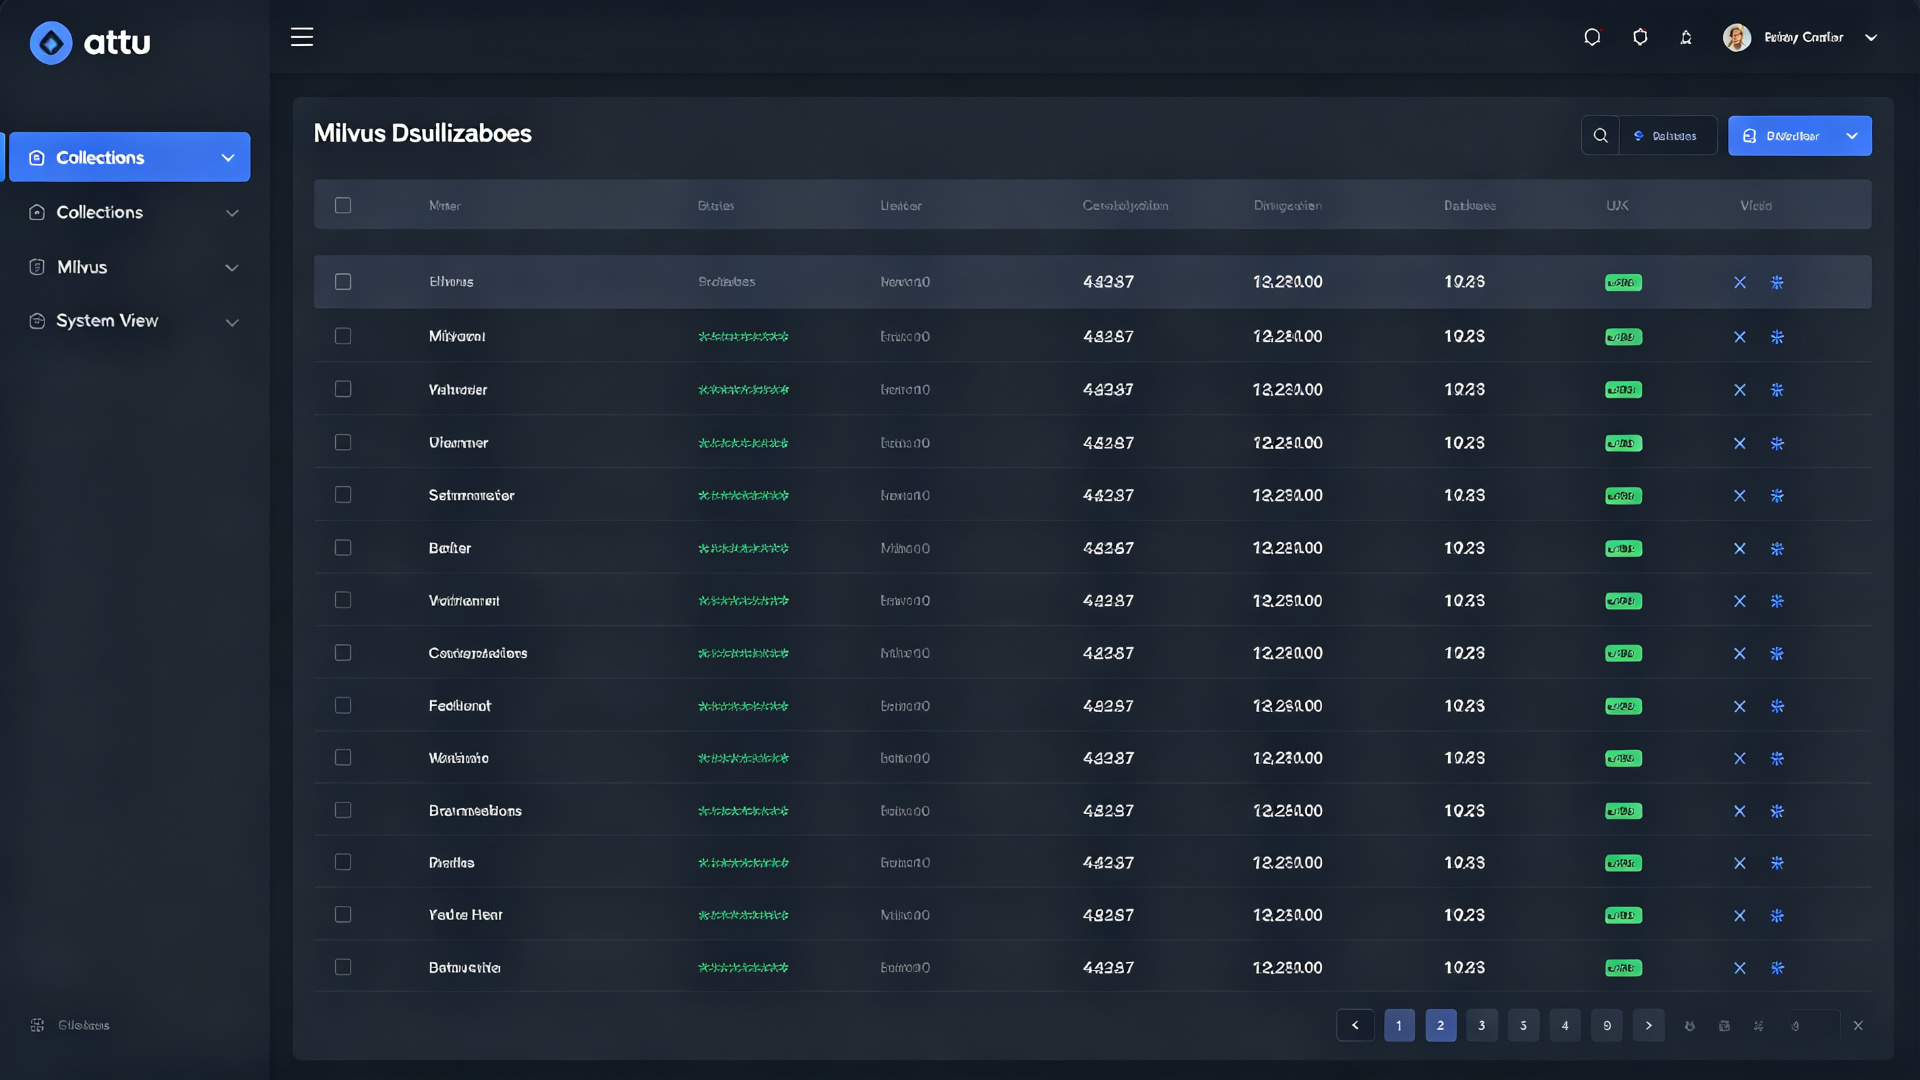Click the blue primary button's label
Viewport: 1920px width, 1080px height.
1792,136
